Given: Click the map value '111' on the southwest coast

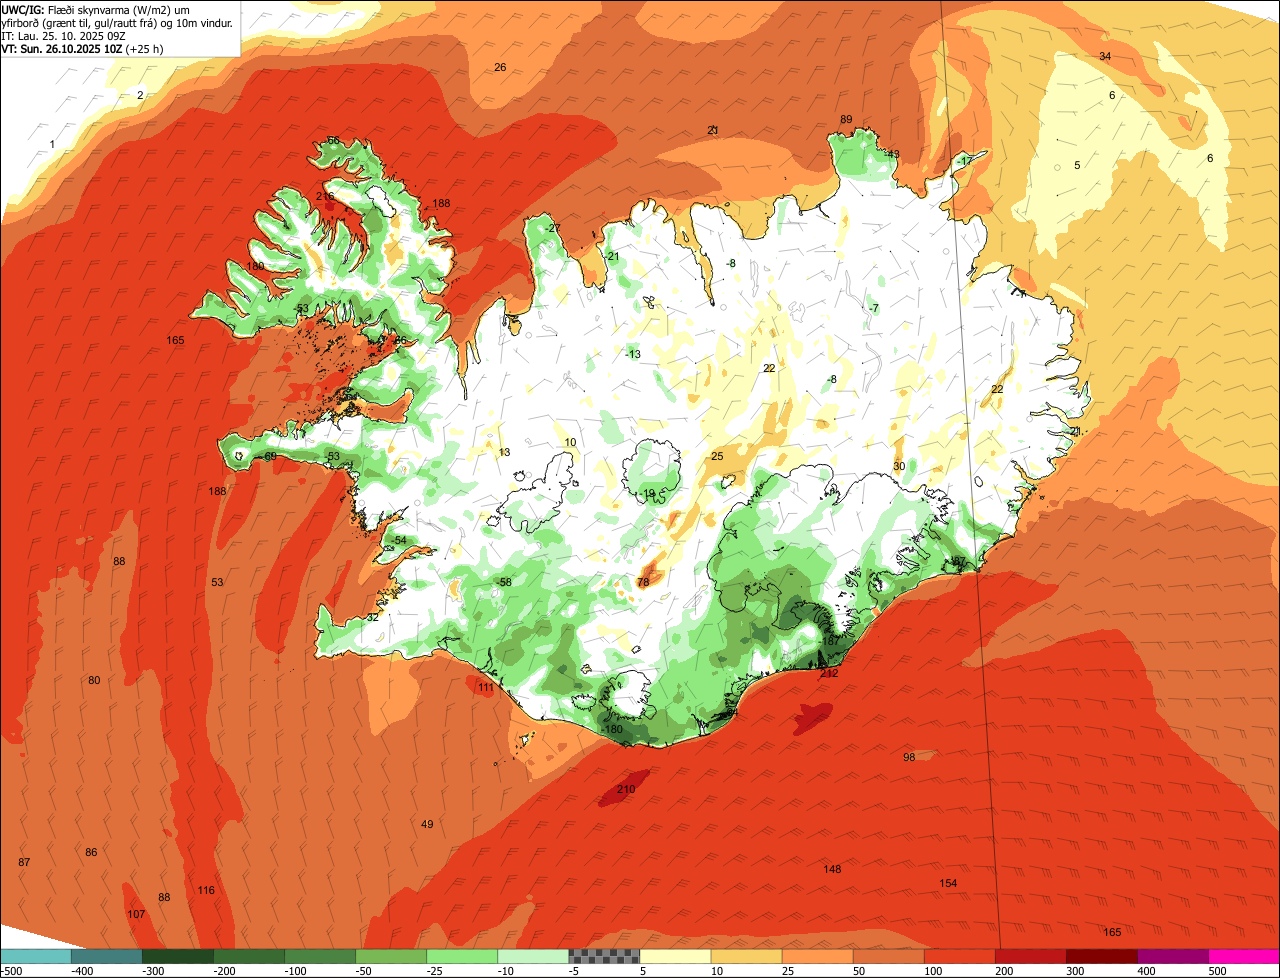Looking at the screenshot, I should pos(485,688).
